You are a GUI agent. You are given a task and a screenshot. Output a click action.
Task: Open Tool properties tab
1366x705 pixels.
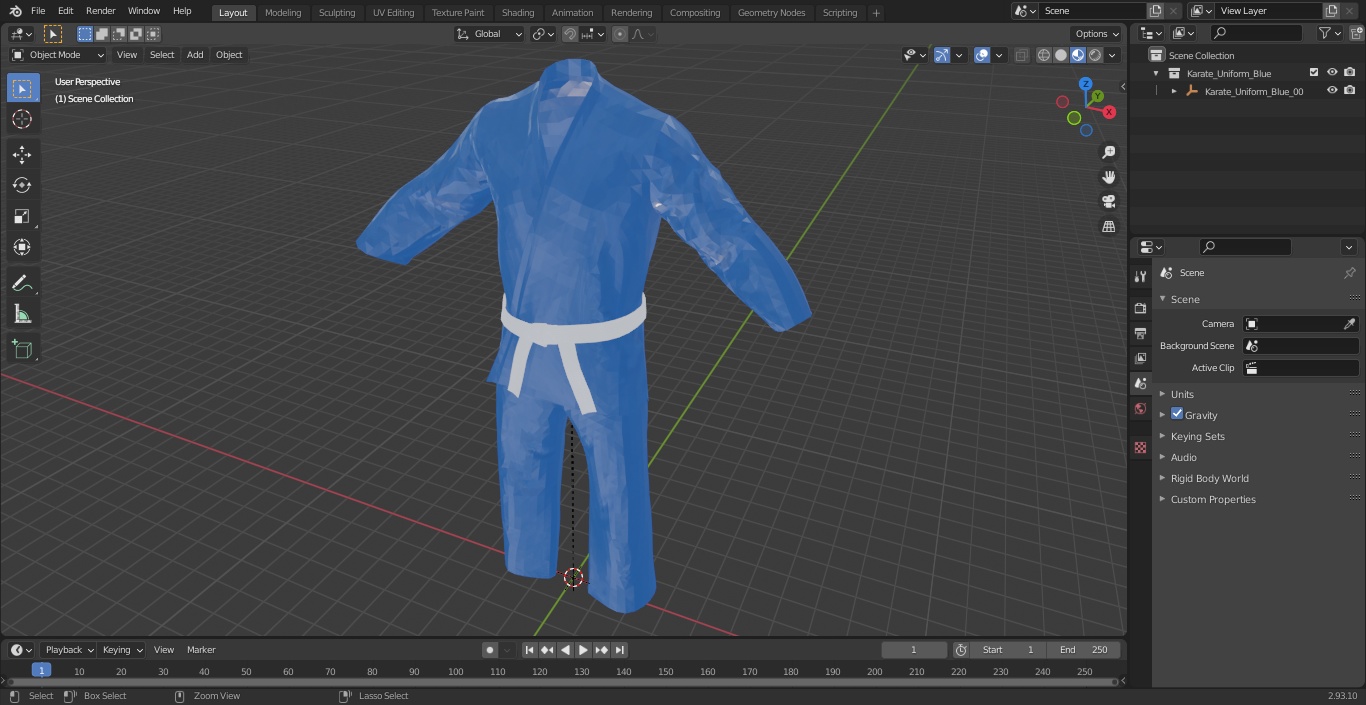[x=1140, y=276]
